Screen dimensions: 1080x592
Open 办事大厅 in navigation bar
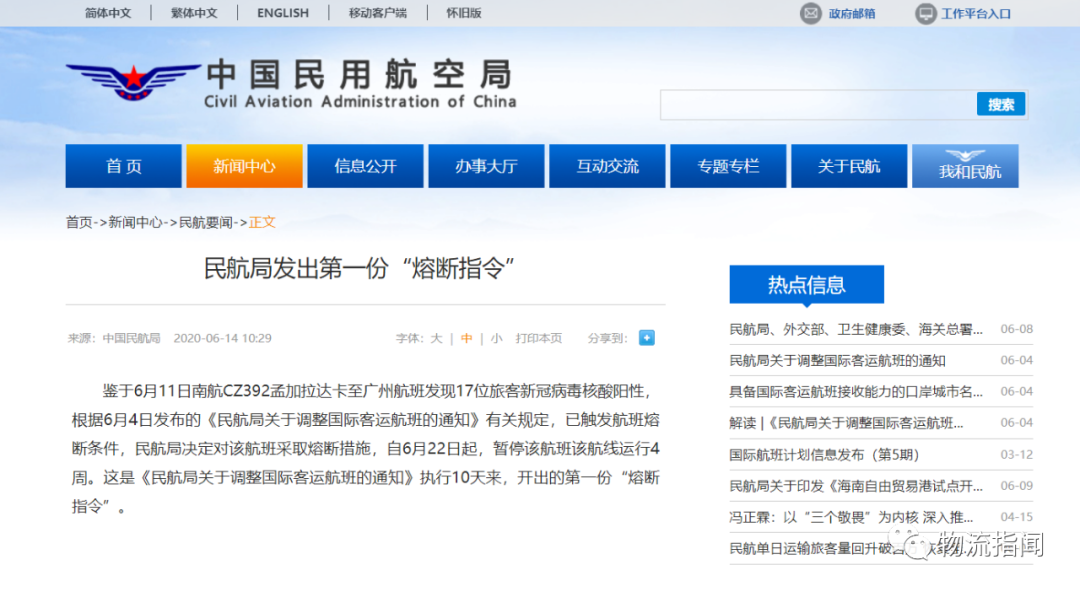coord(486,166)
